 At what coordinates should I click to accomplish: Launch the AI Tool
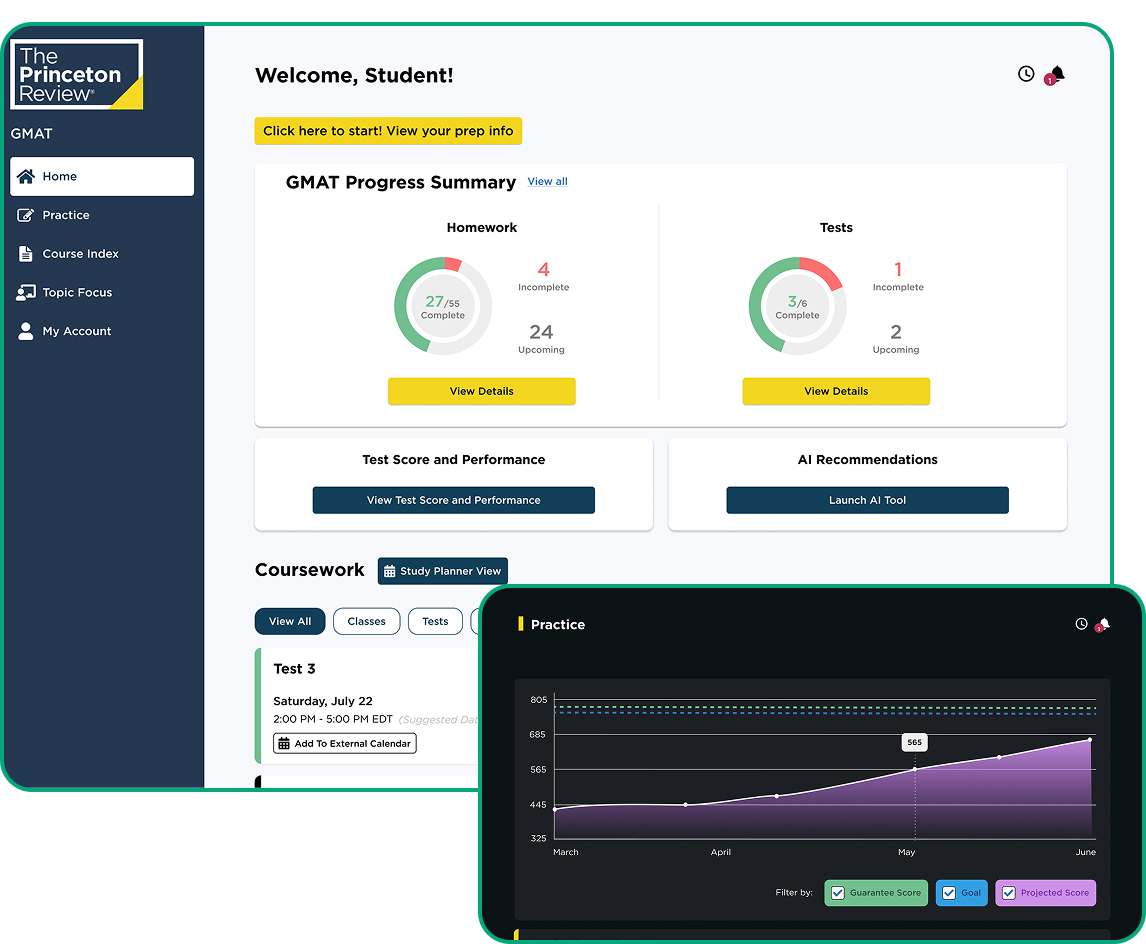tap(866, 500)
